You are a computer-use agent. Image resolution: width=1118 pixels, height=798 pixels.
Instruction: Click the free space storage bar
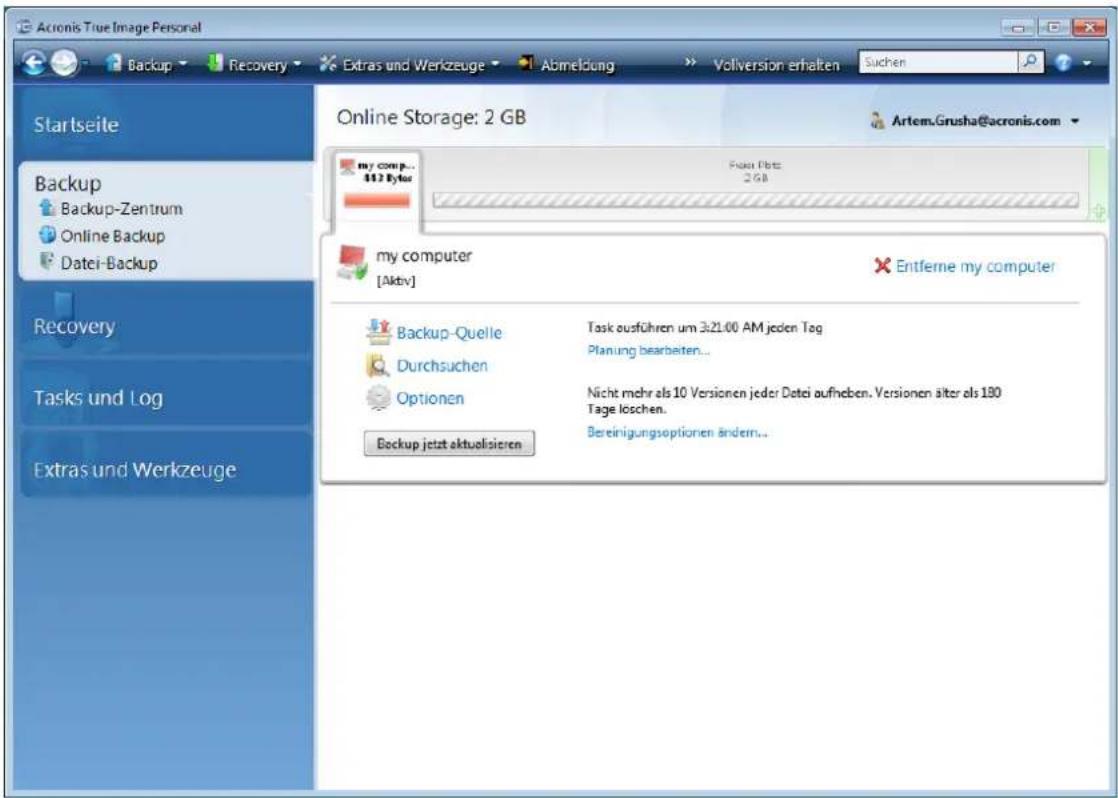point(756,201)
